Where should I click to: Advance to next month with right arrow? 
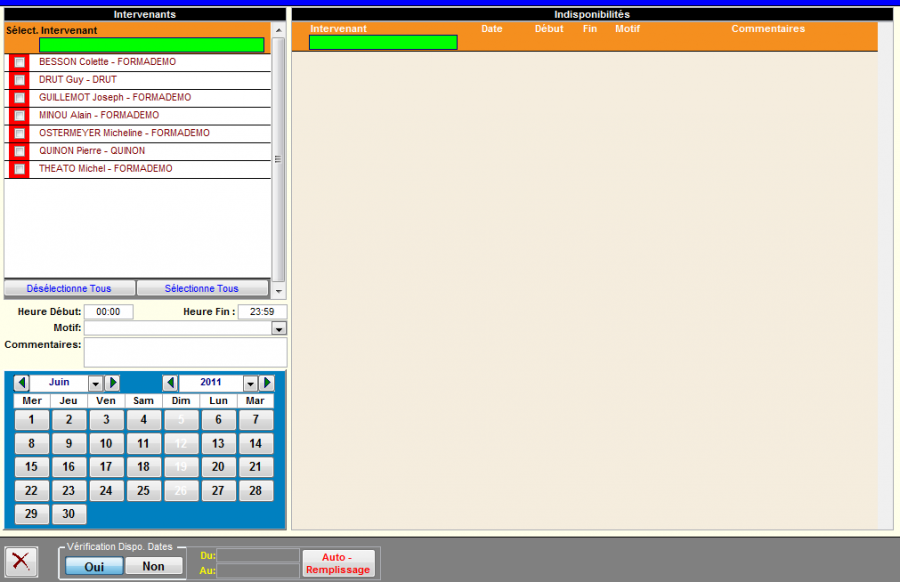tap(112, 383)
